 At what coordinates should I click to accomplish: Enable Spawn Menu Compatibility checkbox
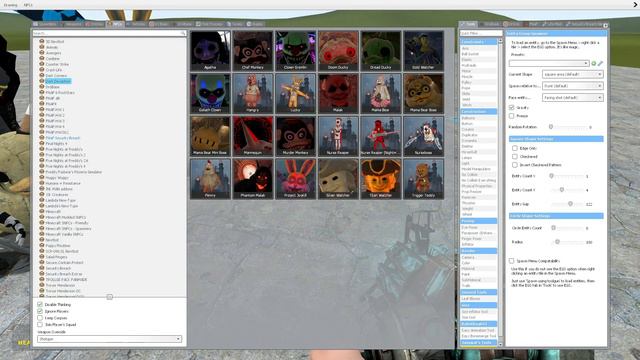pyautogui.click(x=511, y=260)
